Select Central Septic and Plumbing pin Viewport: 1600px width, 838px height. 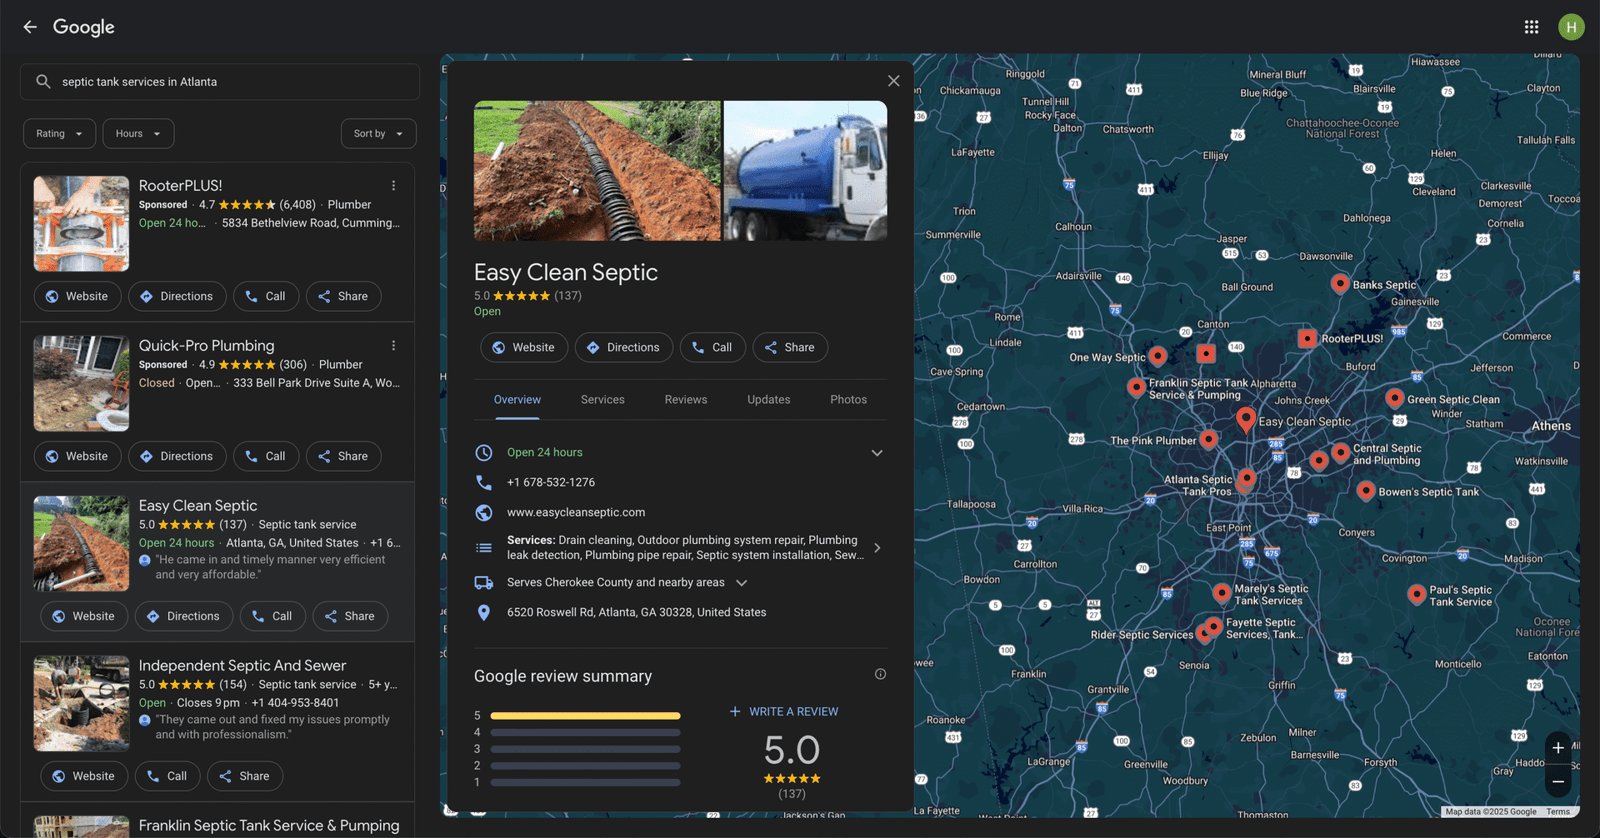(x=1341, y=452)
